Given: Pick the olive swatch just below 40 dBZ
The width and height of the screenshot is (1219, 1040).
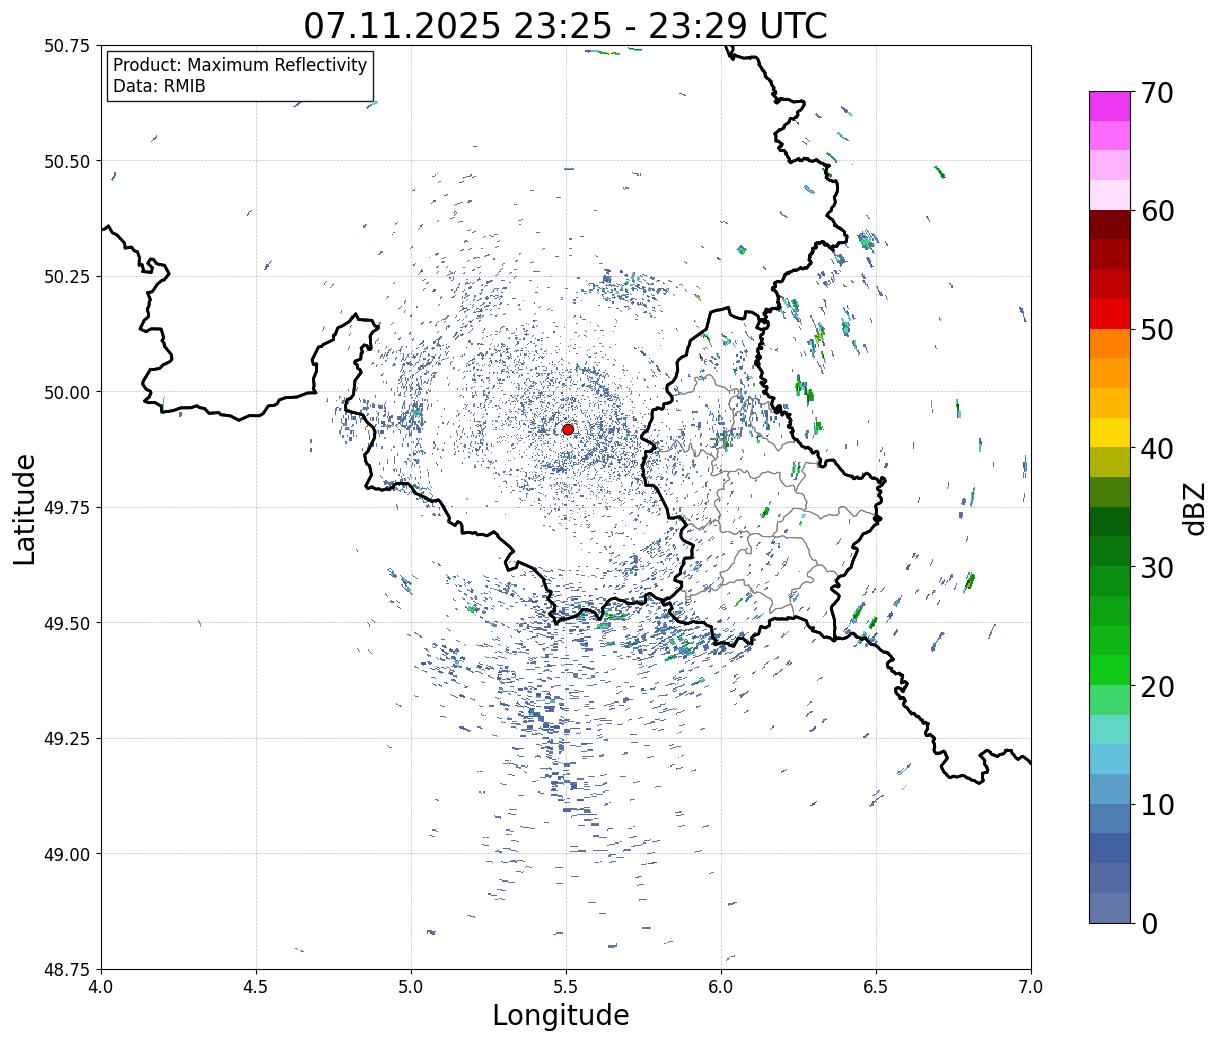Looking at the screenshot, I should coord(1110,462).
